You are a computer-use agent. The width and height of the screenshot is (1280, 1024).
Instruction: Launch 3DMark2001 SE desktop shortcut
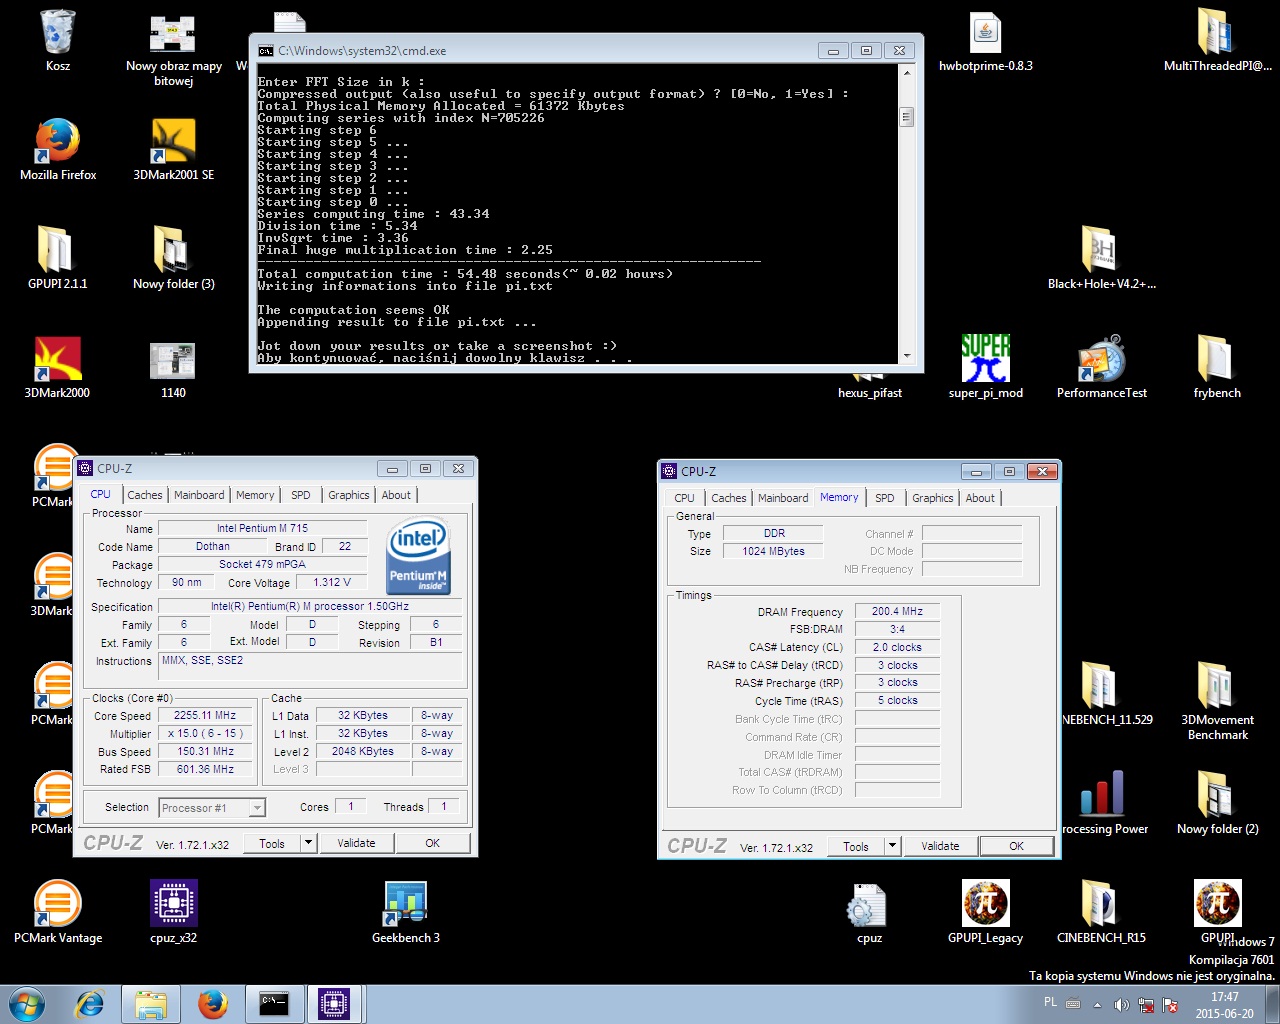click(x=173, y=149)
